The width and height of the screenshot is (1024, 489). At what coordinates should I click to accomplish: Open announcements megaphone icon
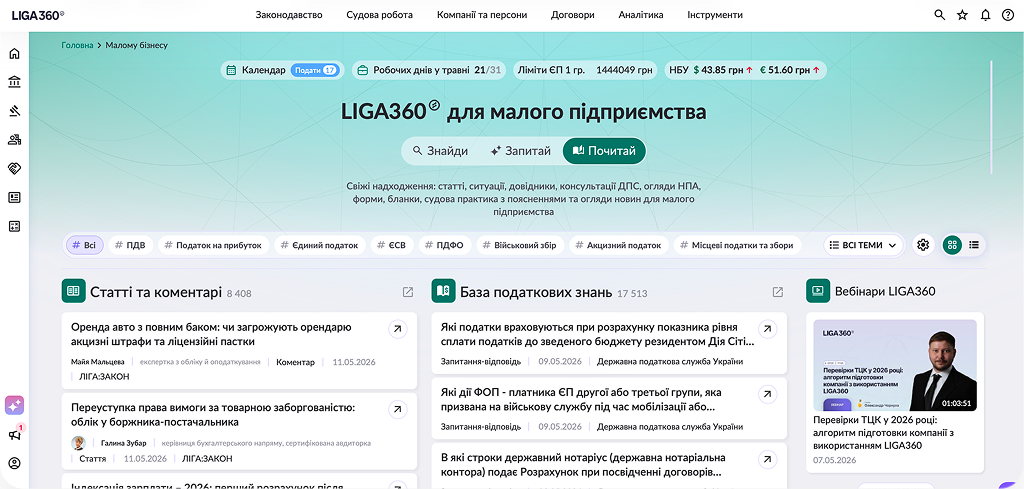(14, 435)
